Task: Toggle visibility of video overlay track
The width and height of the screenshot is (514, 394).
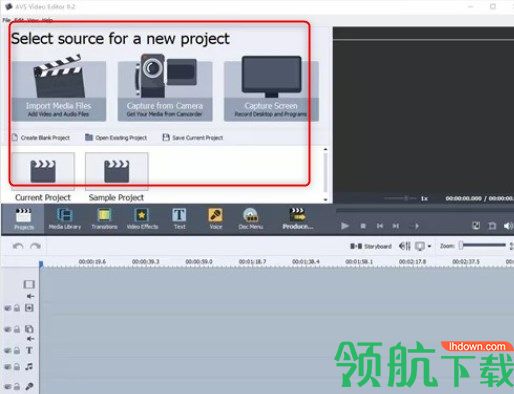Action: [x=8, y=329]
